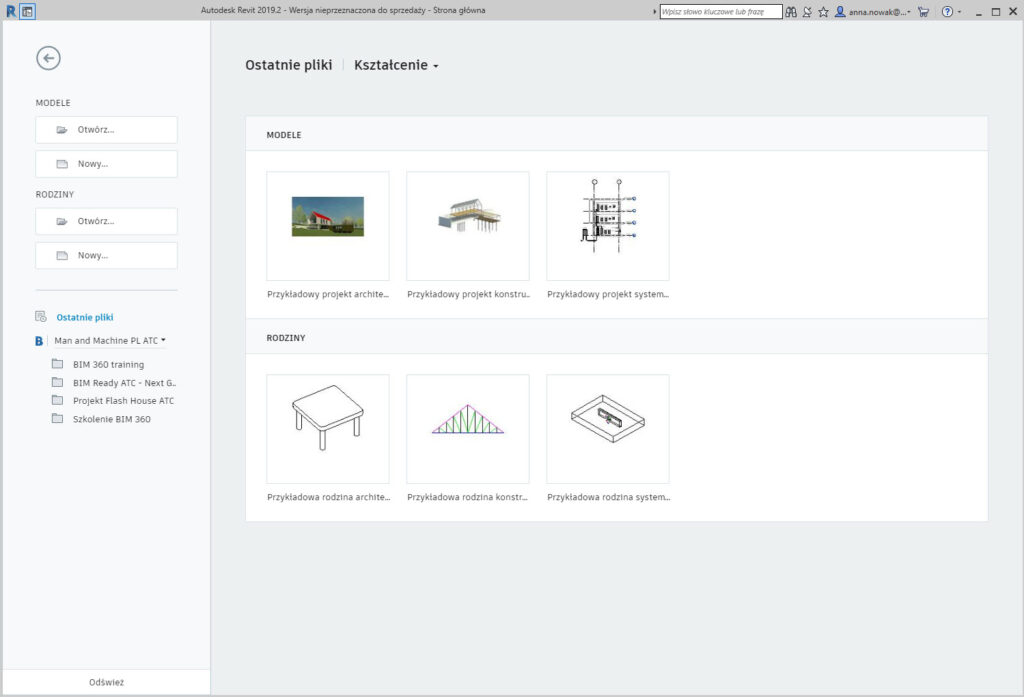Click the circular back arrow button
1024x697 pixels.
point(48,58)
